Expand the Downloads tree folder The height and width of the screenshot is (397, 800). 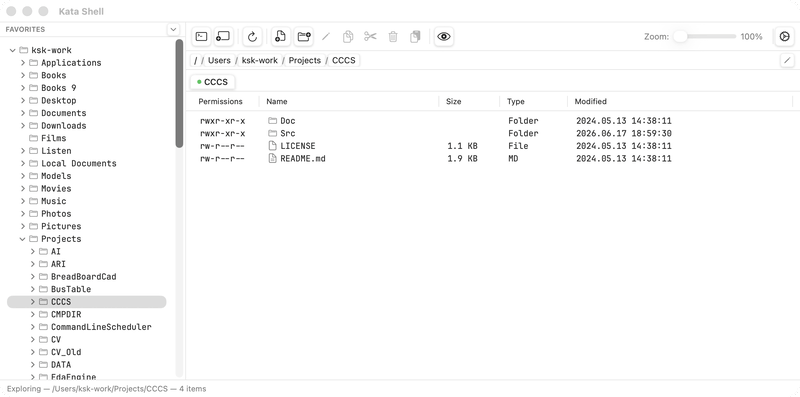coord(23,126)
